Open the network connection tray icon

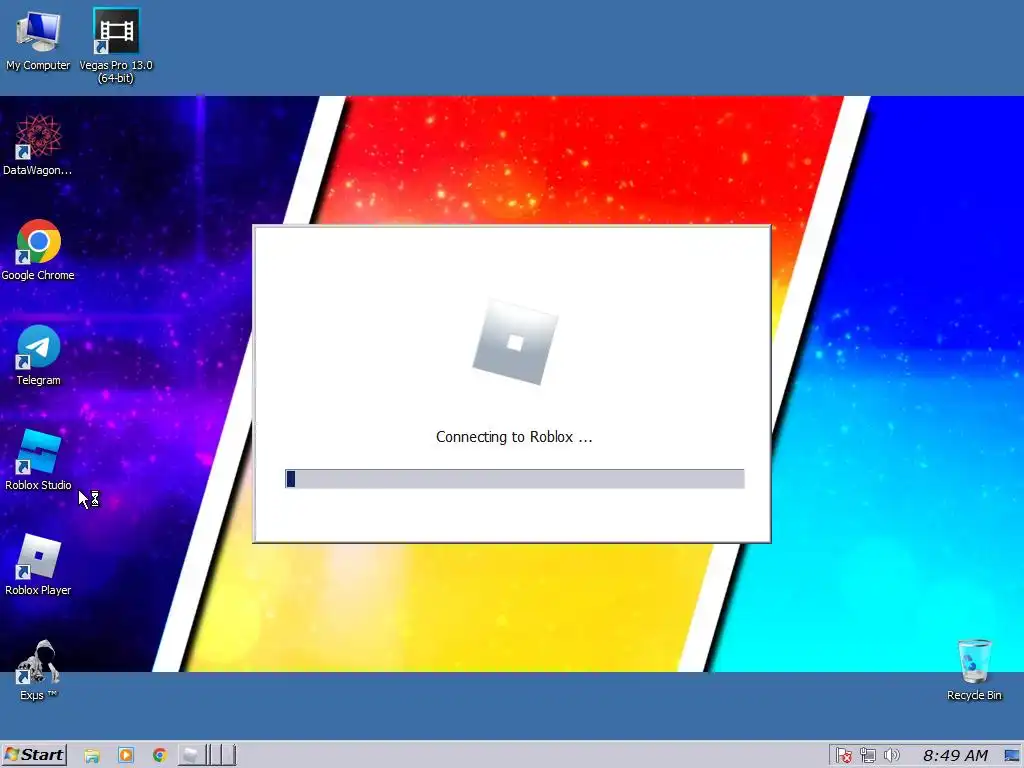tap(867, 756)
